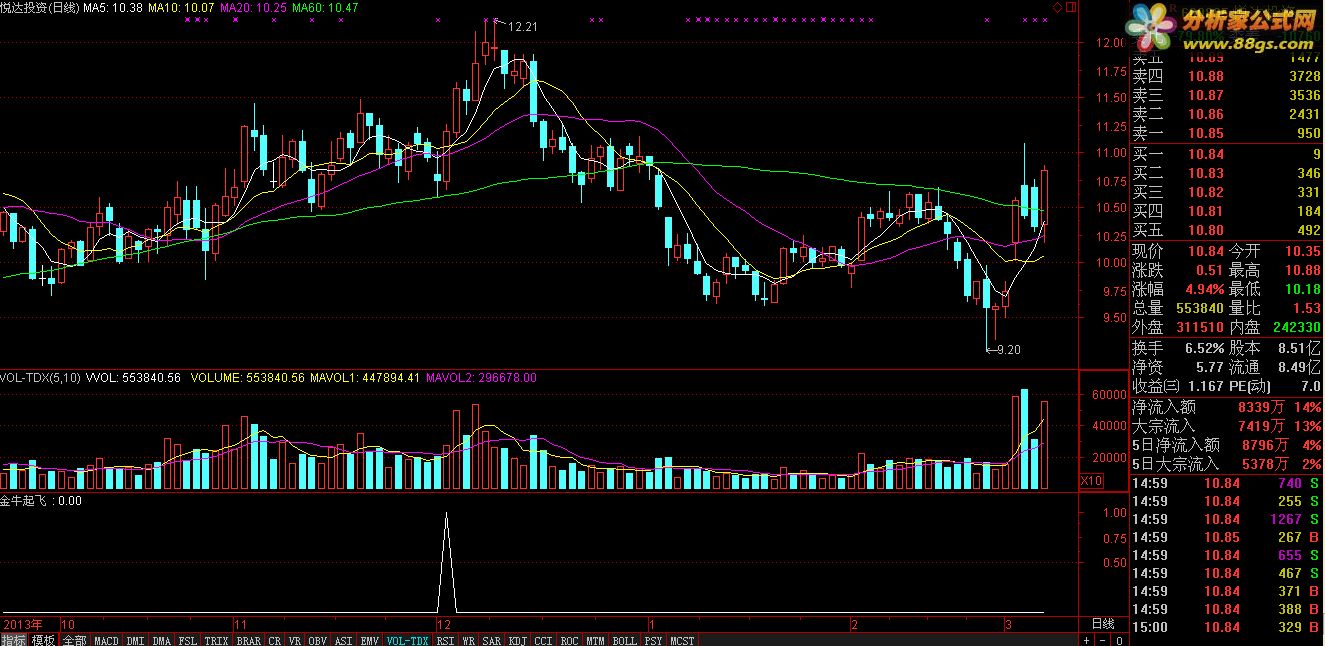Click the 5日净流入额 8796万 row
The width and height of the screenshot is (1325, 646).
1228,445
